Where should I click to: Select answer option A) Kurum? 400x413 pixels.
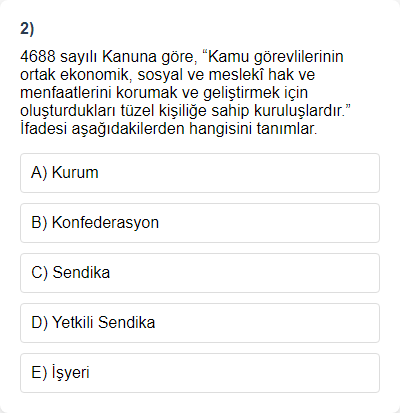[x=200, y=173]
